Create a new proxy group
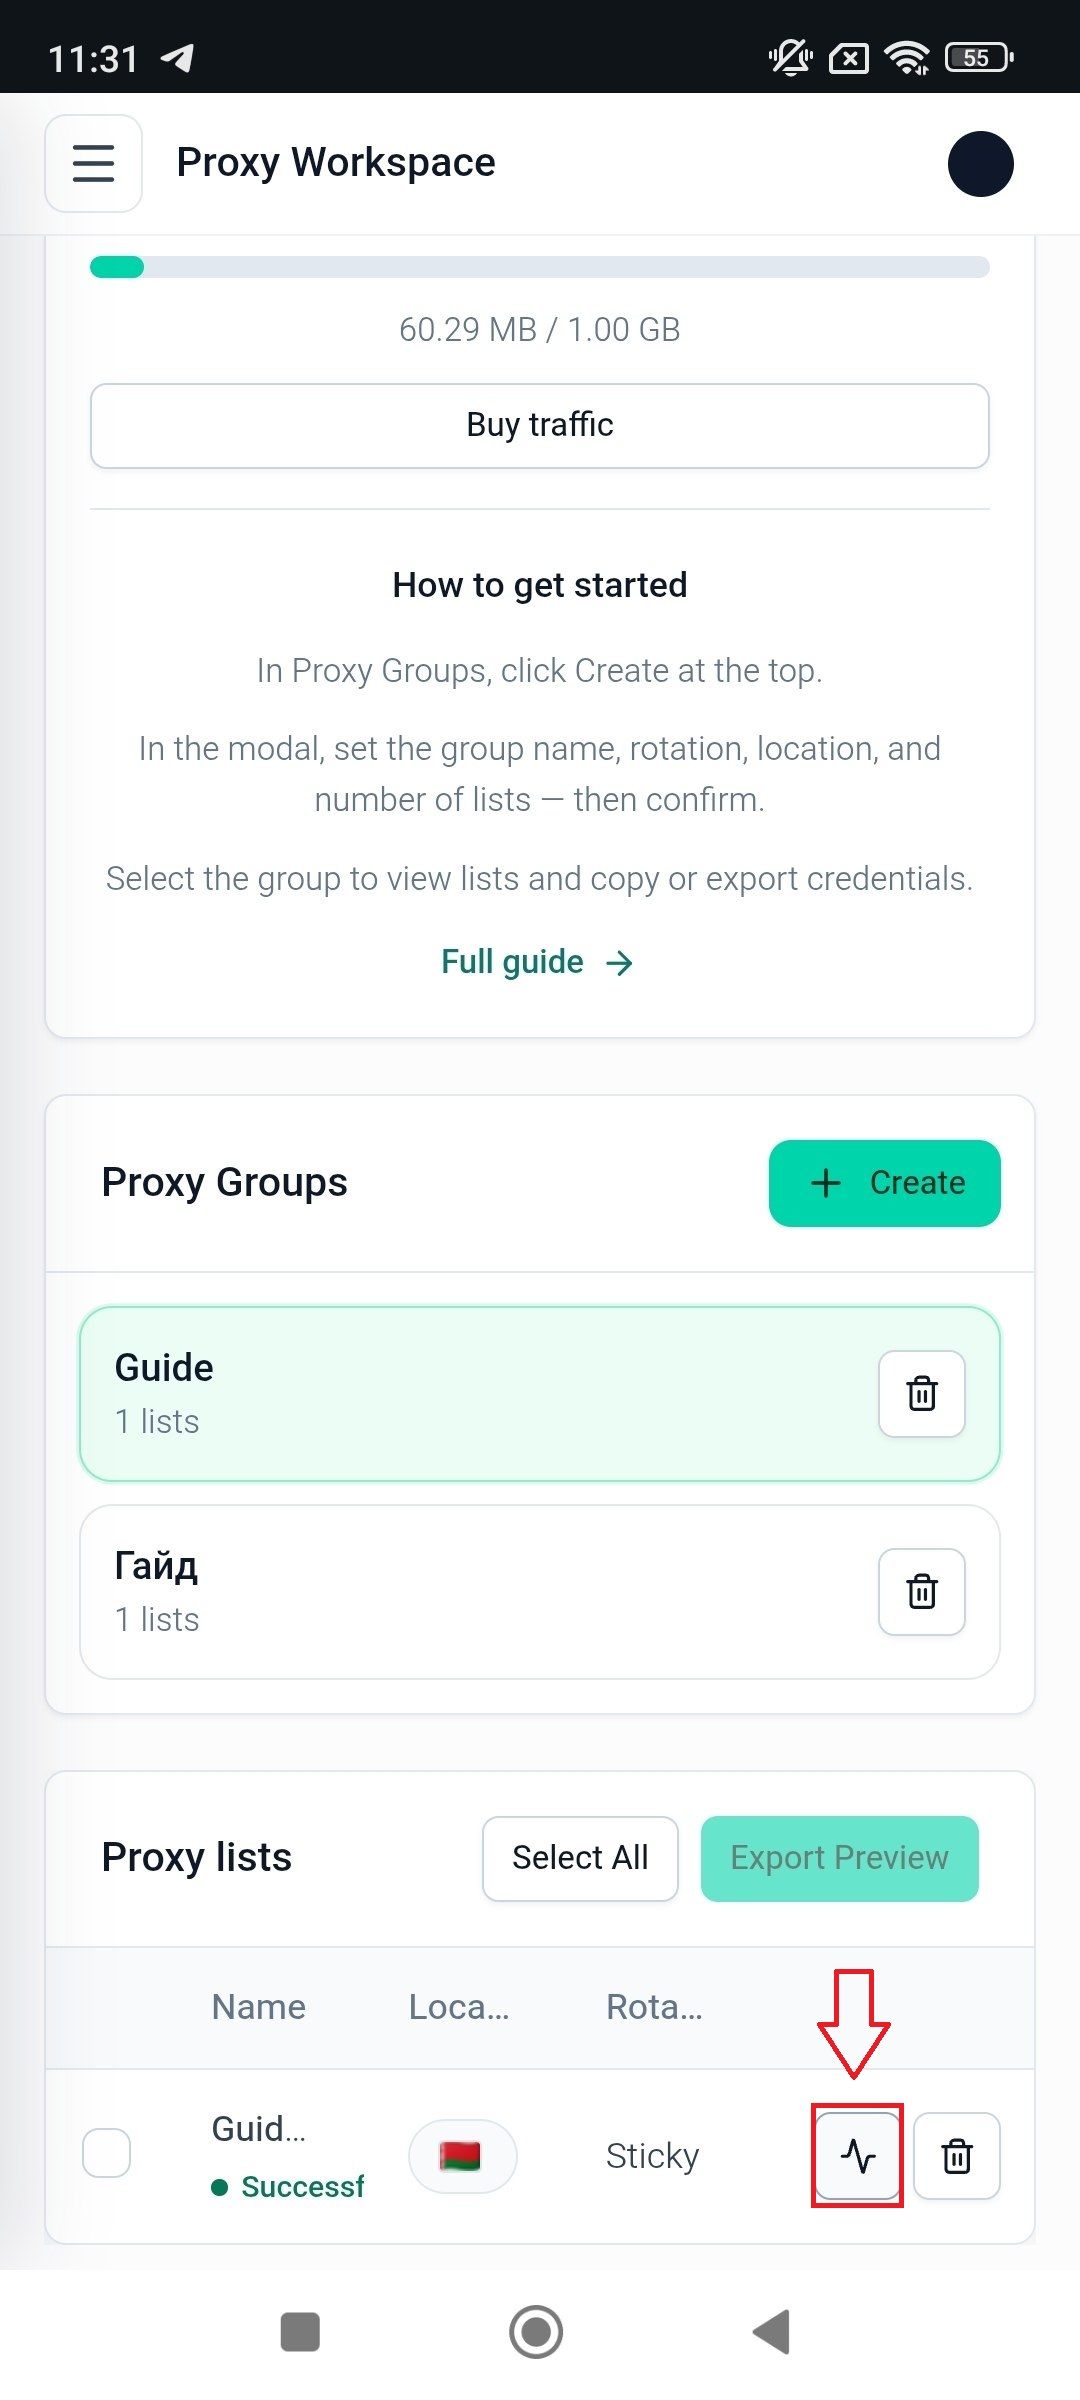Image resolution: width=1080 pixels, height=2400 pixels. [x=885, y=1183]
